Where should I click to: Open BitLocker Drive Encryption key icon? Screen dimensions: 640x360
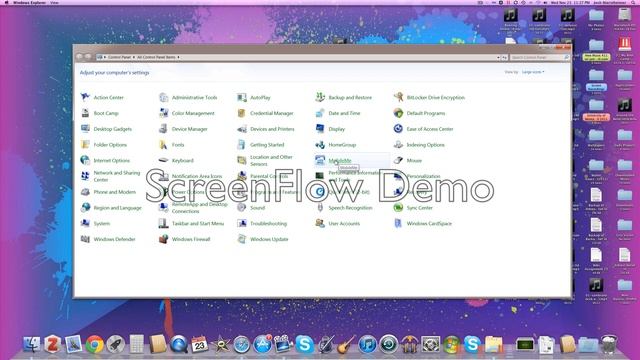[x=398, y=97]
